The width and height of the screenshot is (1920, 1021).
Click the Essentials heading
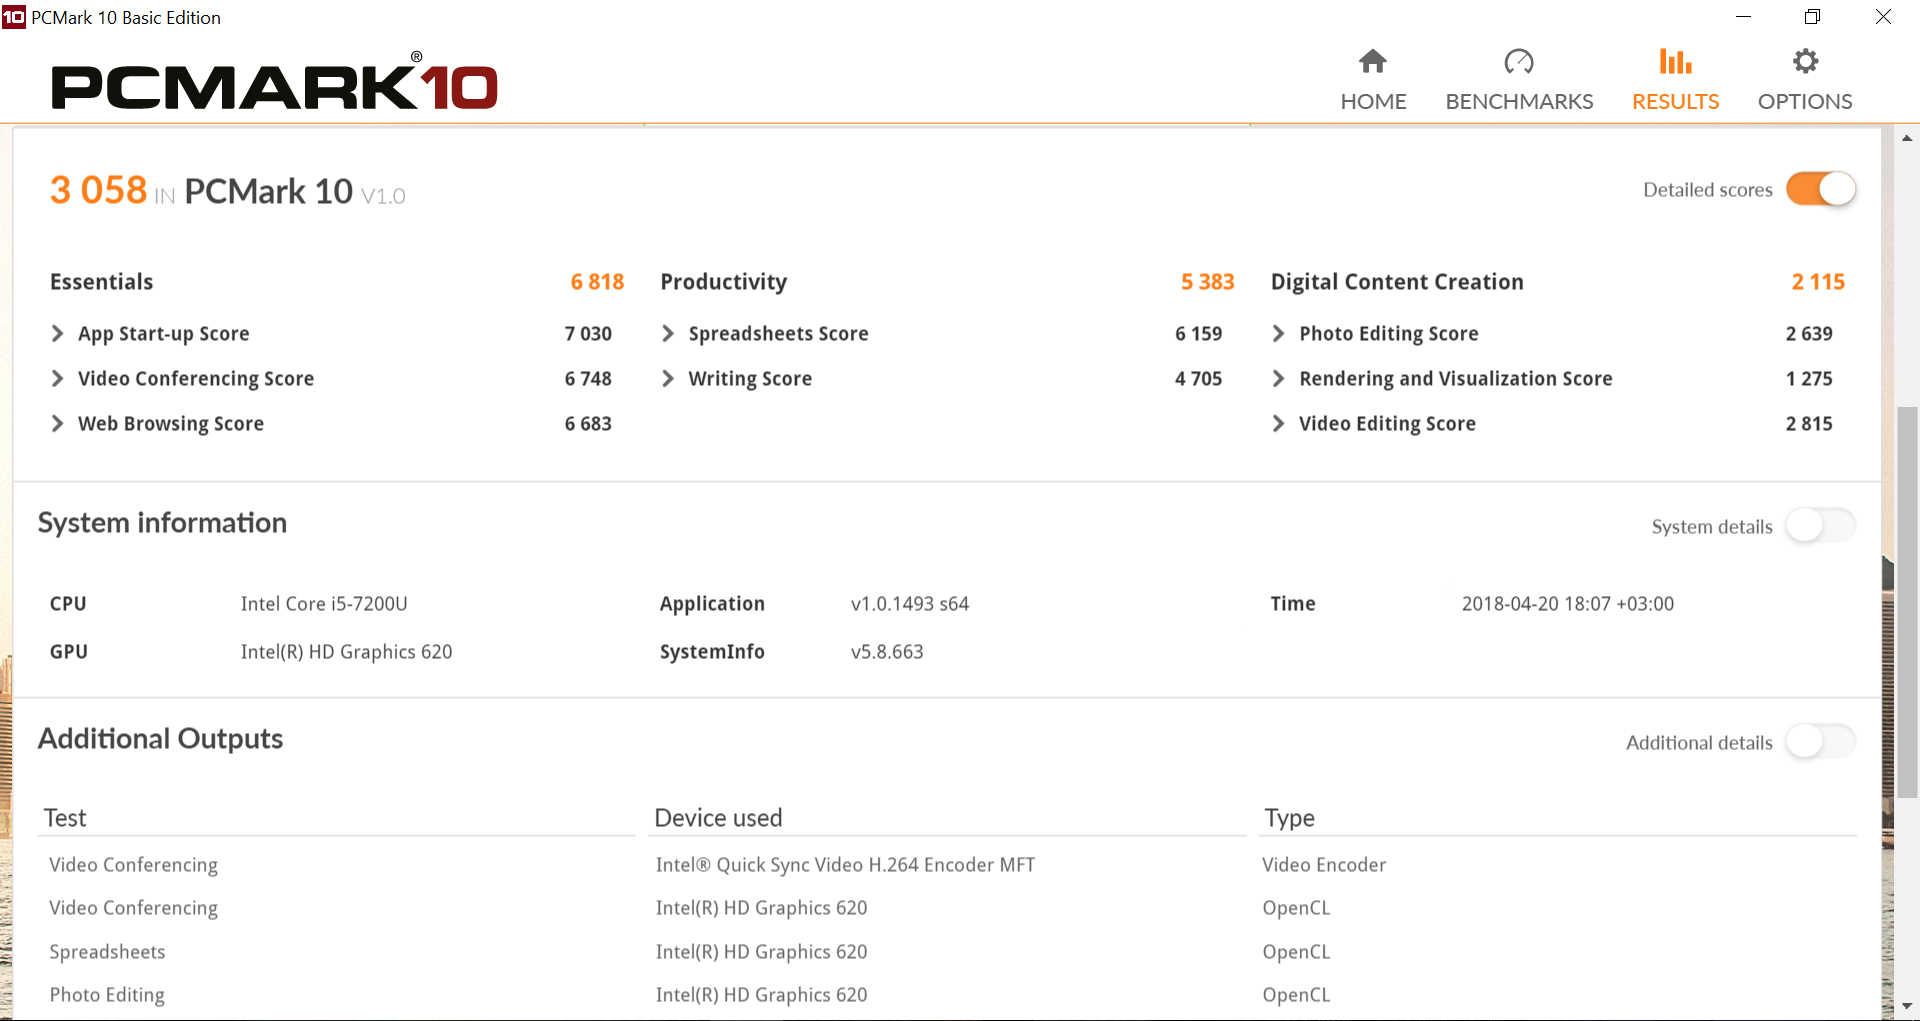pos(102,282)
